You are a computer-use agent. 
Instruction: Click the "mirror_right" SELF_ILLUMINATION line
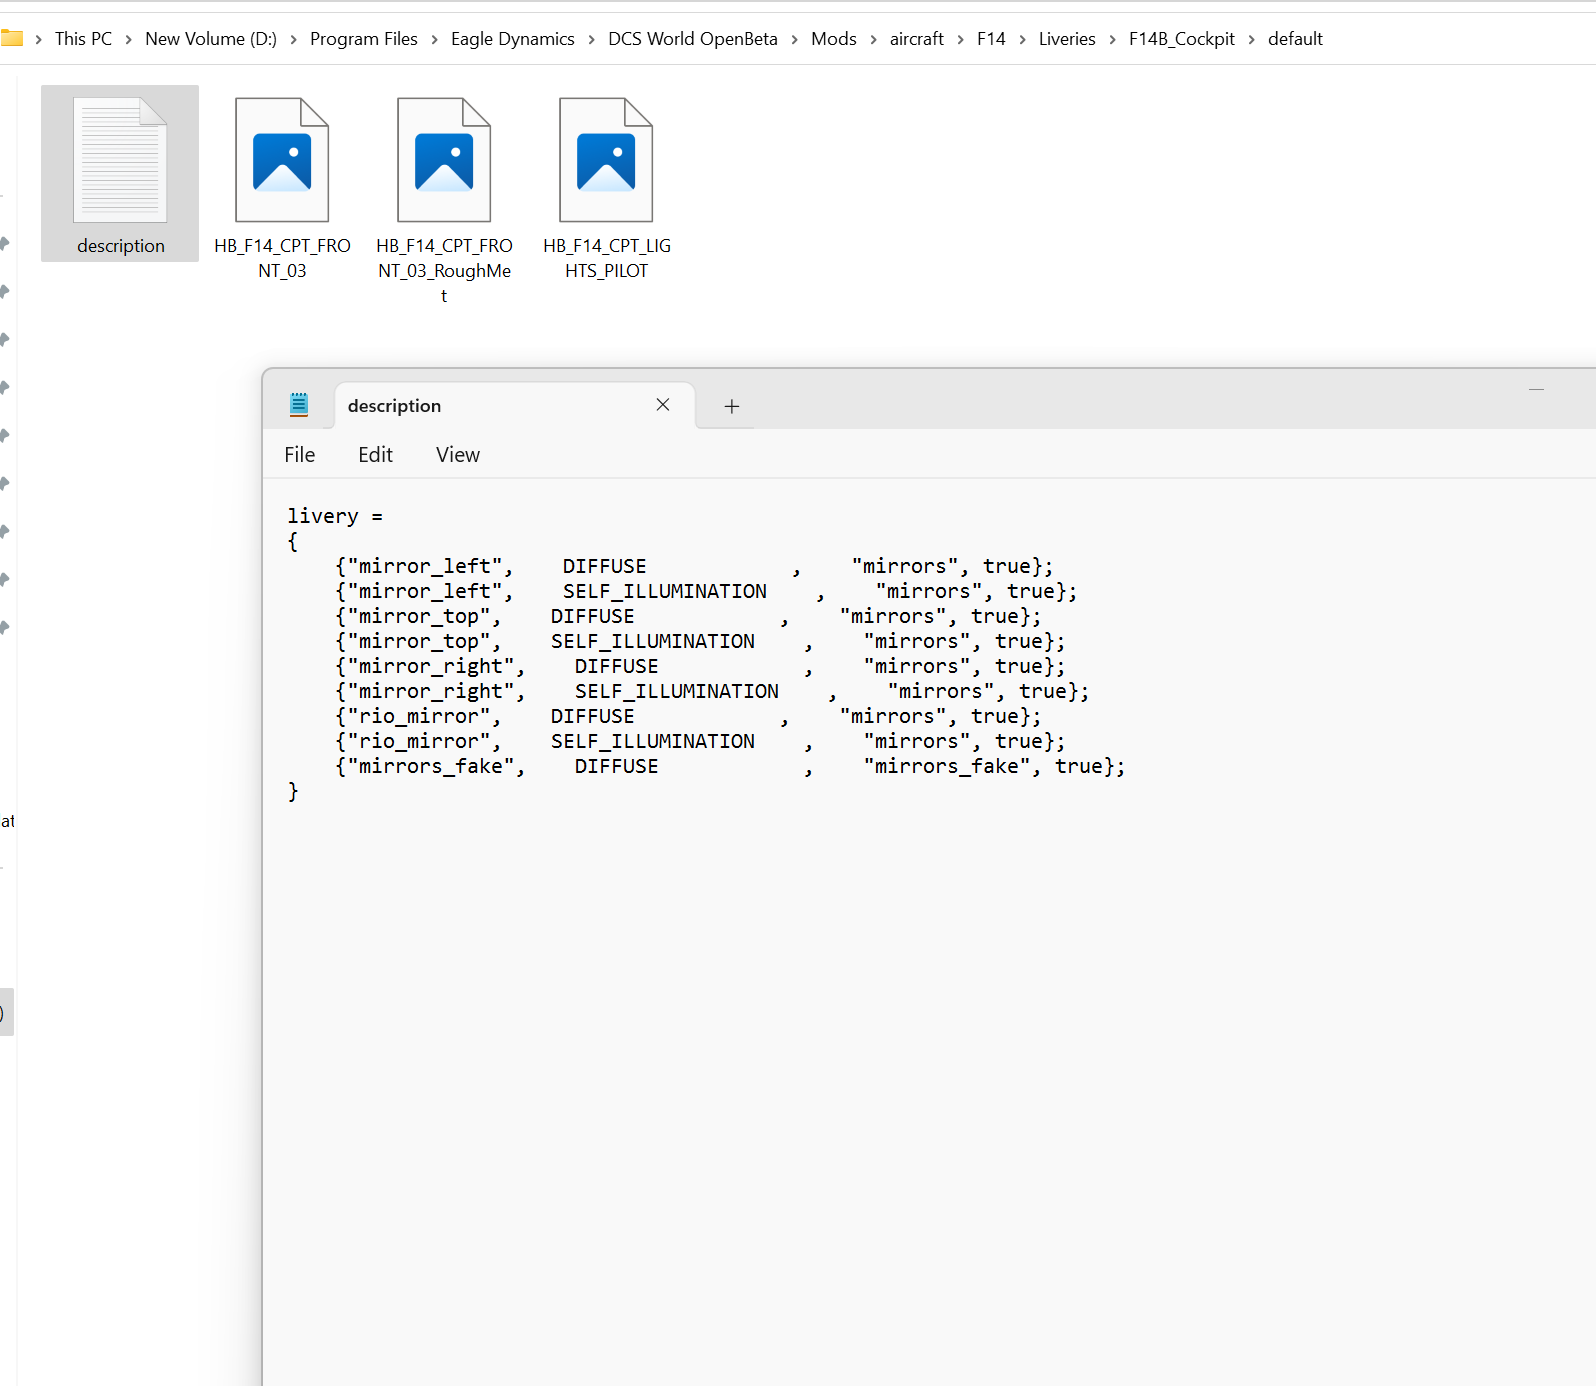coord(712,691)
